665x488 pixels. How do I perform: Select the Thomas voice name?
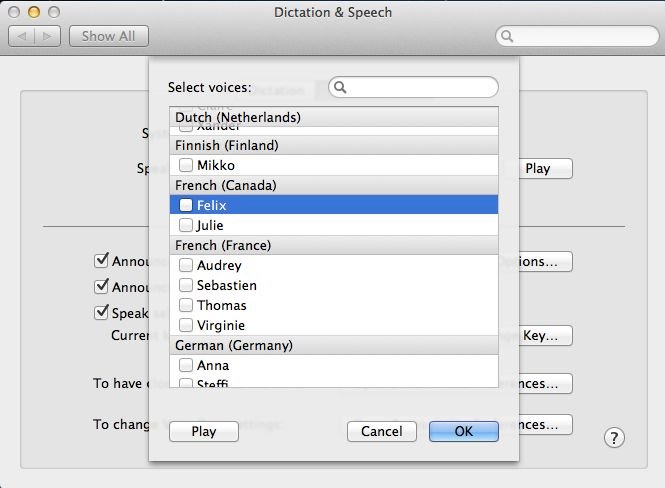coord(222,305)
